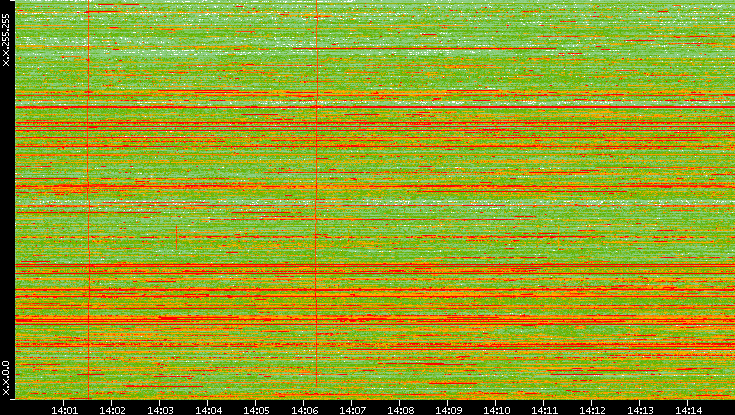Click the 14:09 time axis label
735x415 pixels.
point(448,410)
